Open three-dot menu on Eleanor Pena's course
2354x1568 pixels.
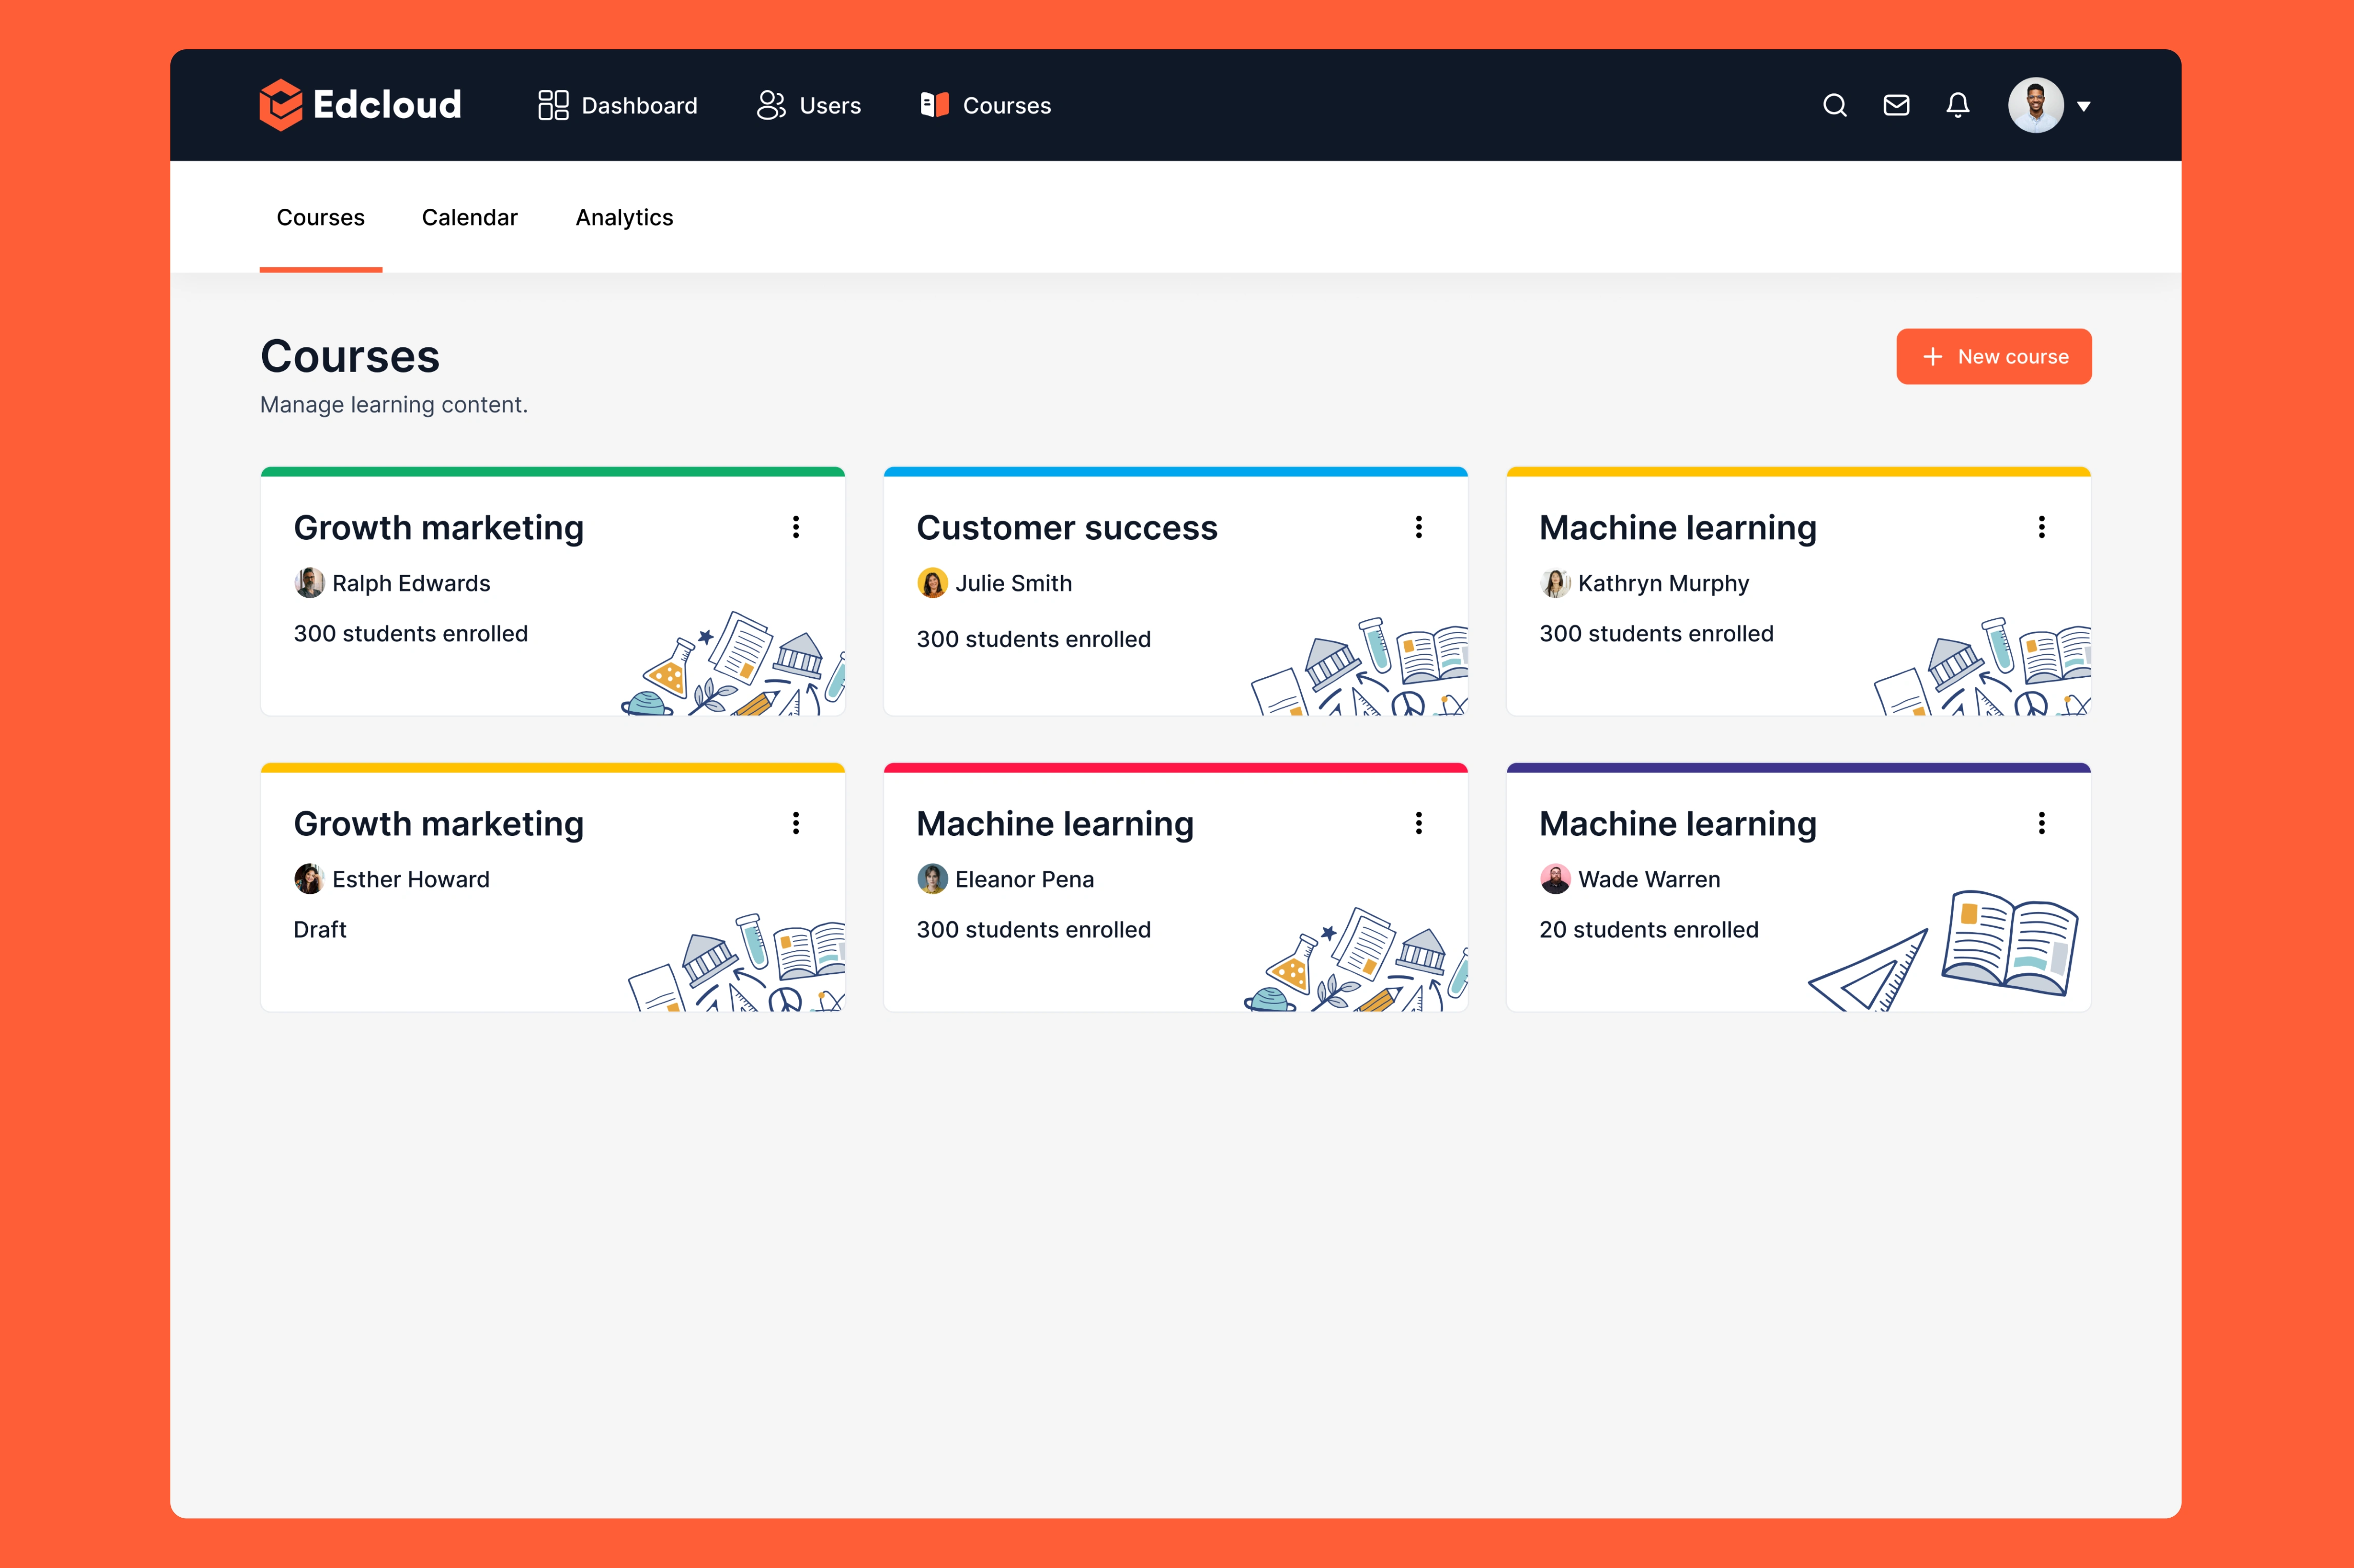[1418, 823]
